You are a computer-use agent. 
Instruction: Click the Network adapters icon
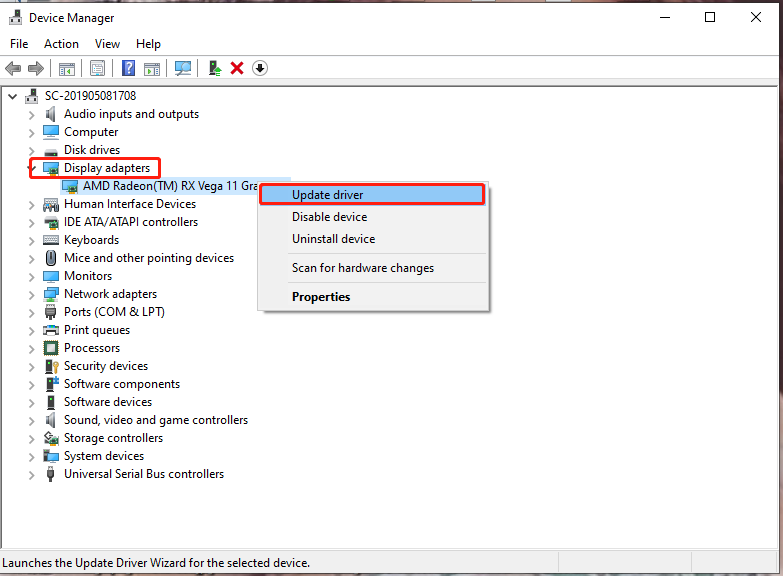pyautogui.click(x=51, y=294)
